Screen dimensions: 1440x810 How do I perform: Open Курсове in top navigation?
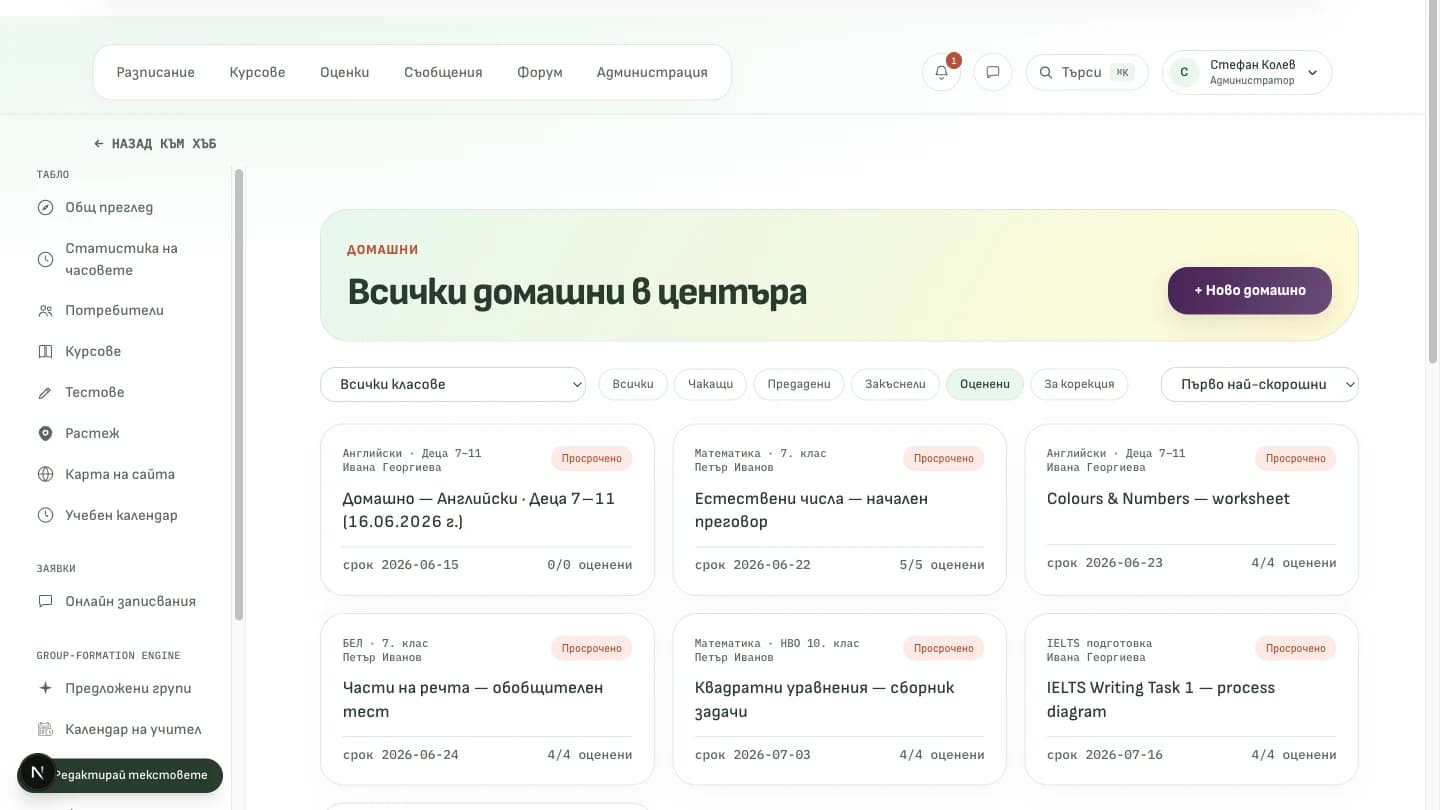(257, 72)
